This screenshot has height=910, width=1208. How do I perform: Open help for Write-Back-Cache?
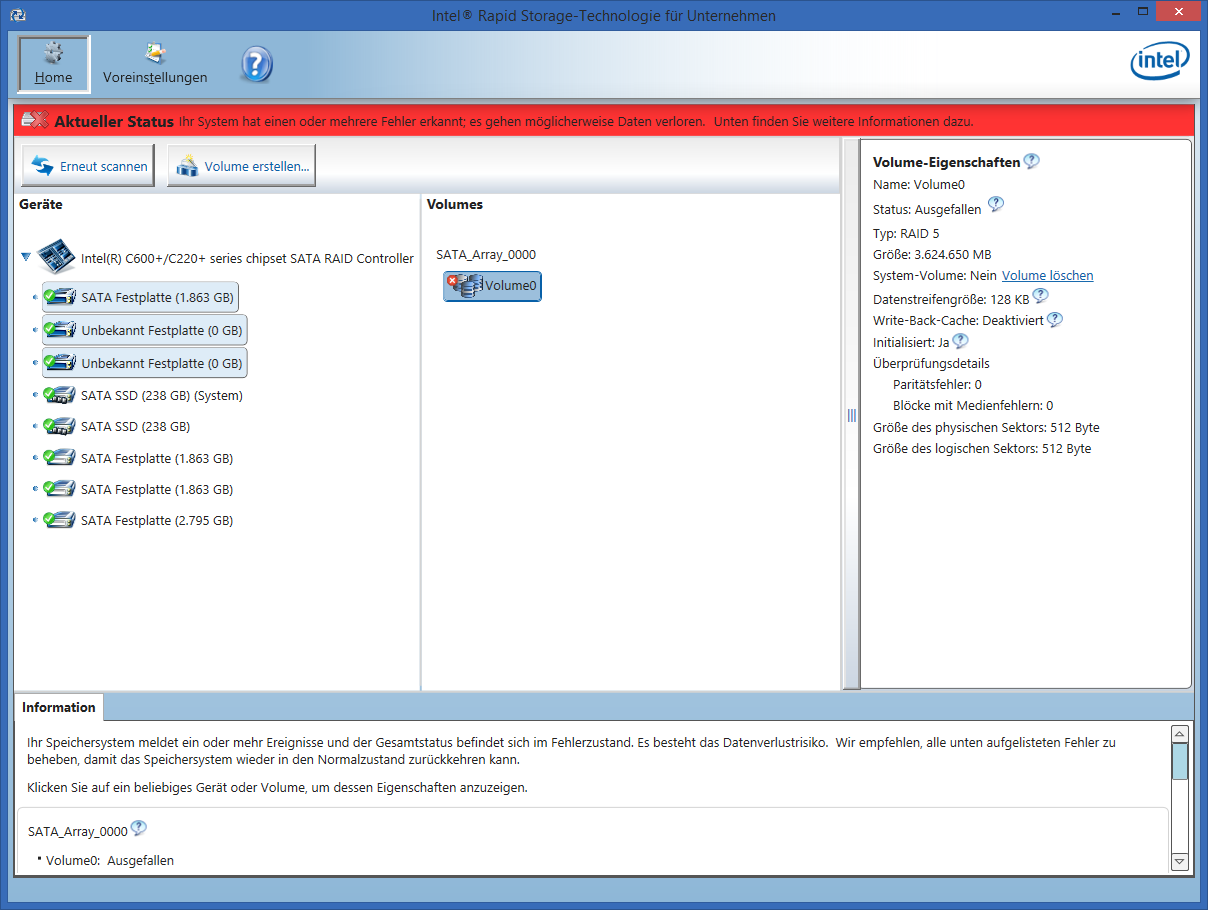click(1054, 319)
